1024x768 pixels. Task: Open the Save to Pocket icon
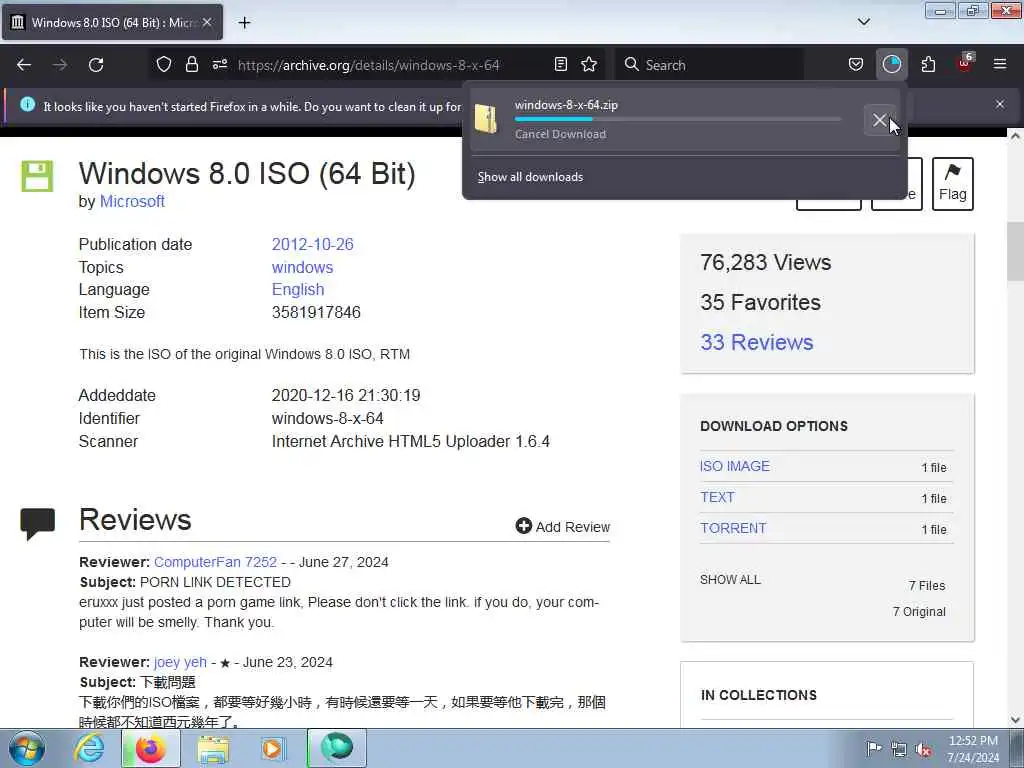point(856,64)
